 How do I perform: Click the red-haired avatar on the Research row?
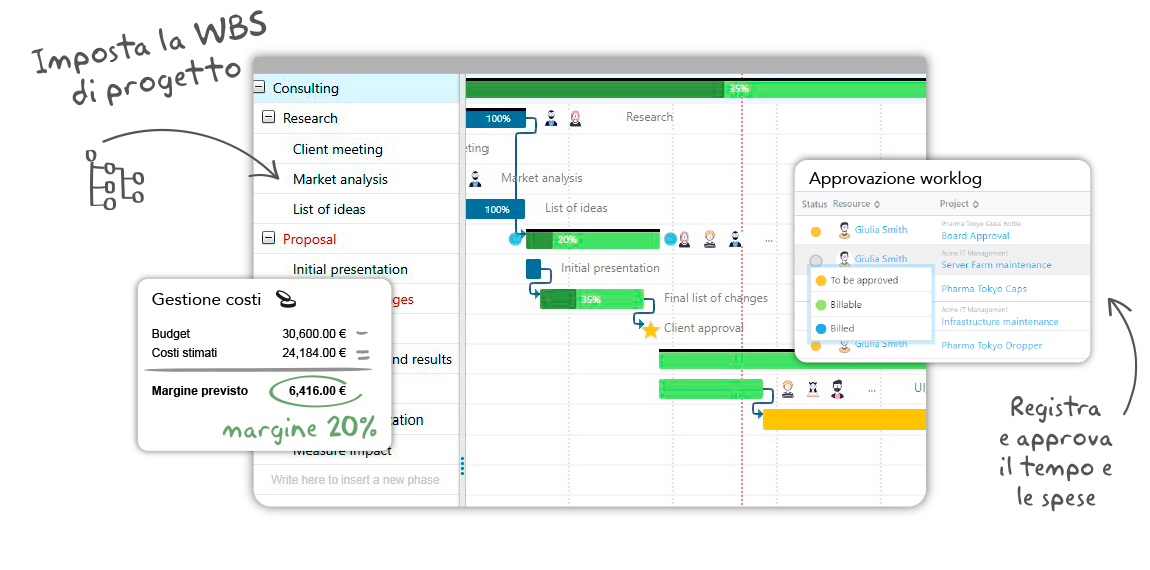point(576,118)
